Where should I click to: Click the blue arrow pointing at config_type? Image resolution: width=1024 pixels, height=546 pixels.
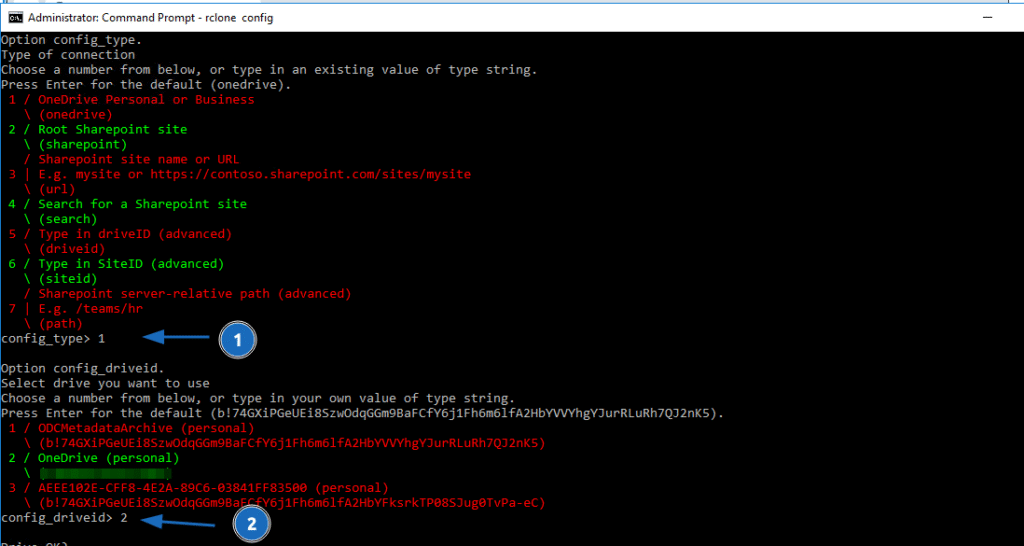click(x=178, y=340)
